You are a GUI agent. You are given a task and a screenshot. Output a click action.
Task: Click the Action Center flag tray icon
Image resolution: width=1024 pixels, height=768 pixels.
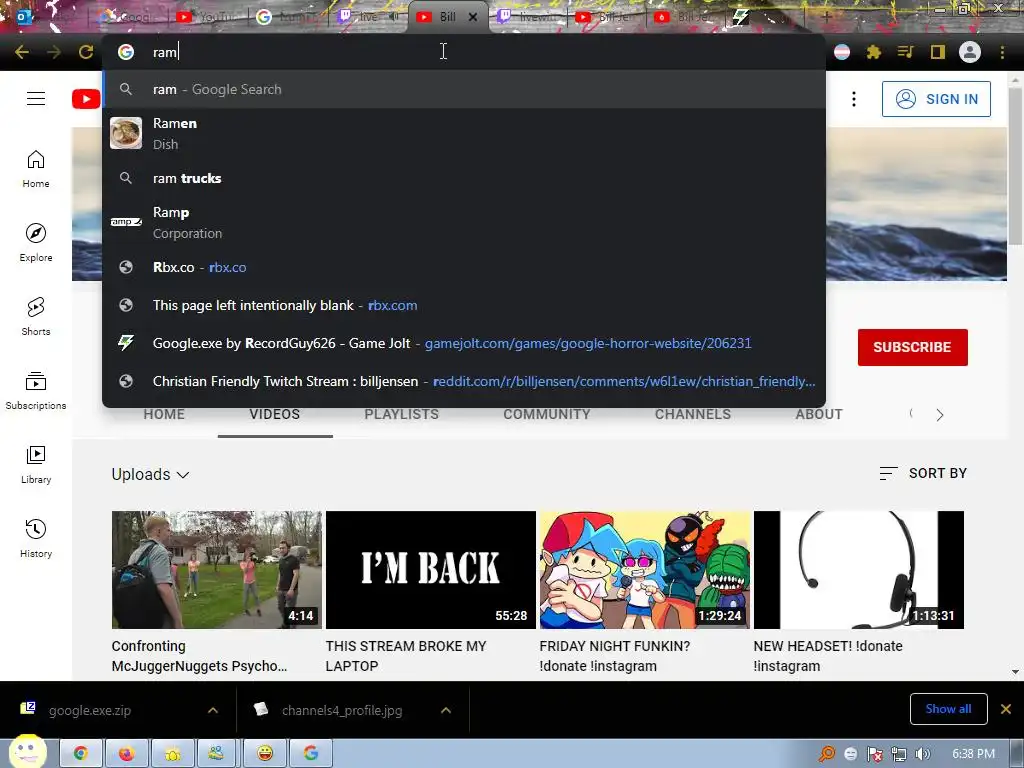pyautogui.click(x=874, y=754)
